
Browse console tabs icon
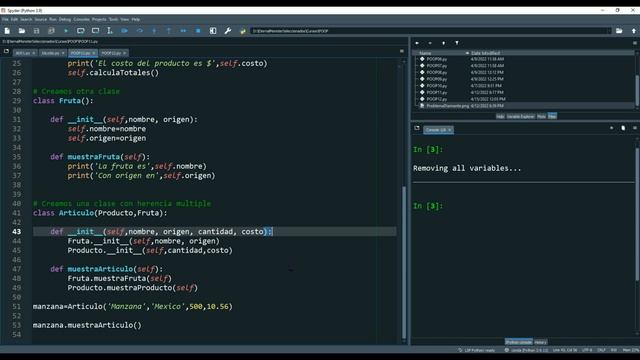coord(417,128)
